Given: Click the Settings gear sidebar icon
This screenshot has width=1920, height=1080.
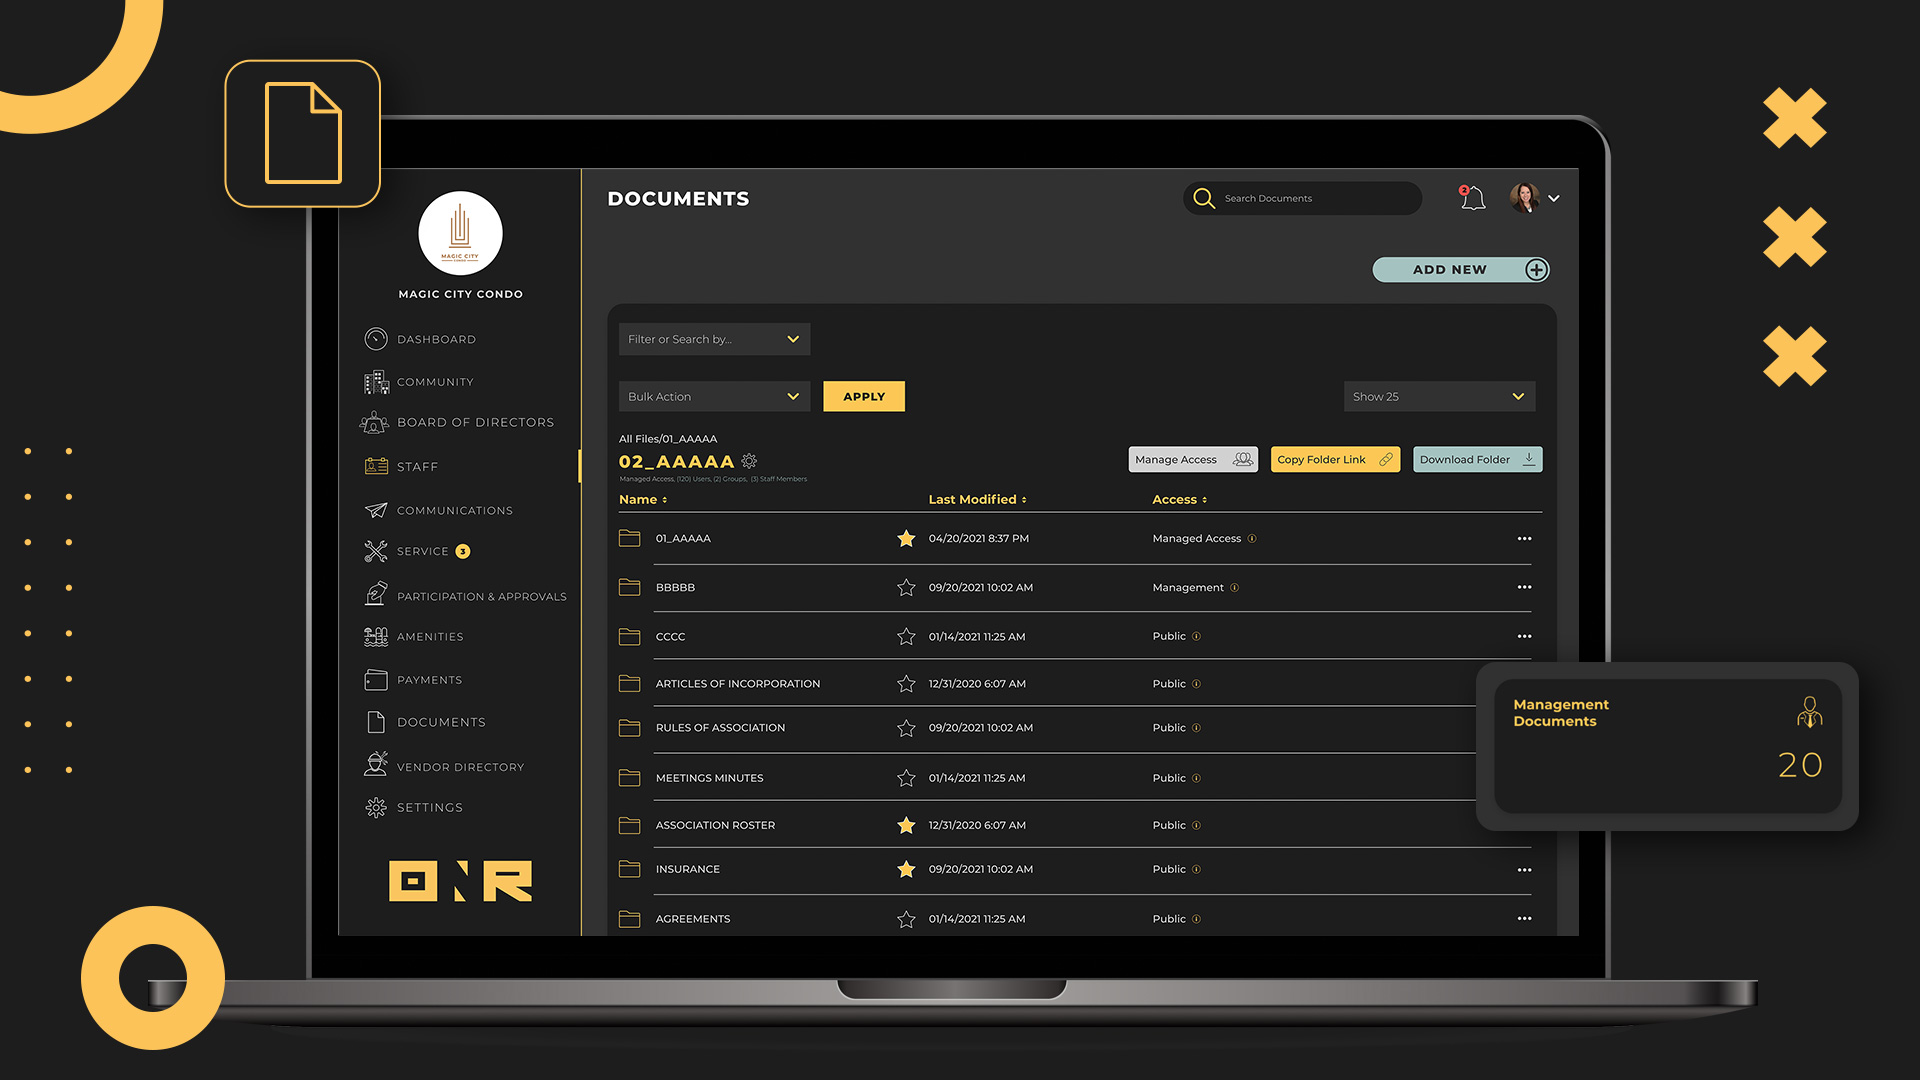Looking at the screenshot, I should tap(373, 807).
